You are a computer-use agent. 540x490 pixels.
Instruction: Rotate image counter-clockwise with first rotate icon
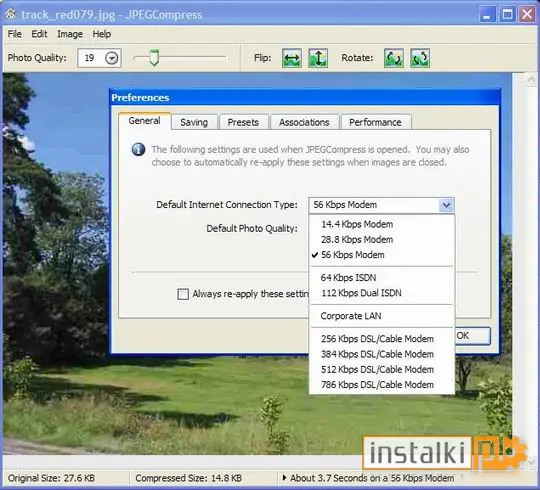tap(394, 58)
